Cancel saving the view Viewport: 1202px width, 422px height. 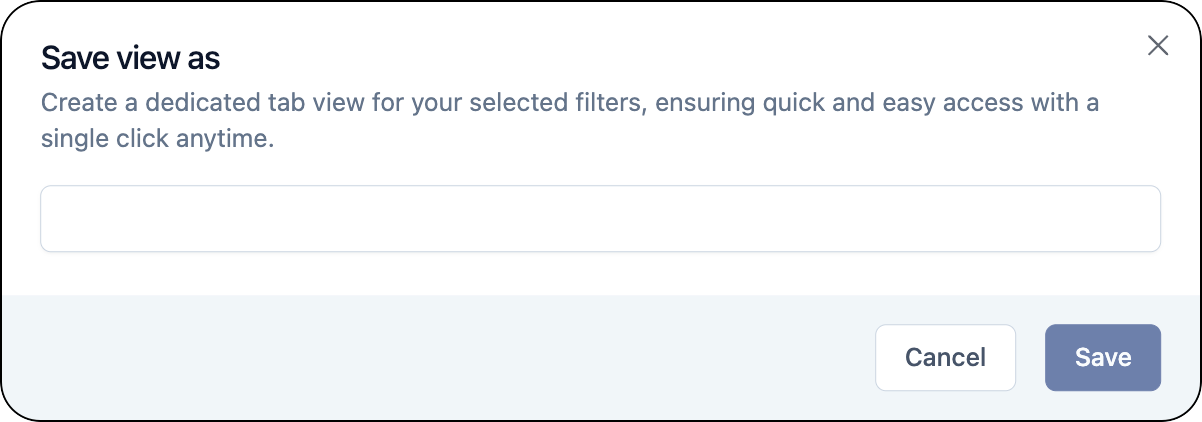pyautogui.click(x=945, y=357)
